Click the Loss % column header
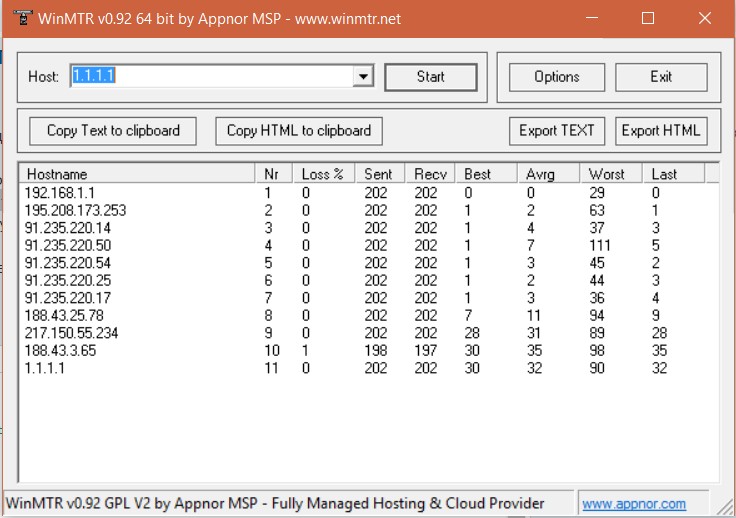The height and width of the screenshot is (518, 736). click(x=323, y=174)
